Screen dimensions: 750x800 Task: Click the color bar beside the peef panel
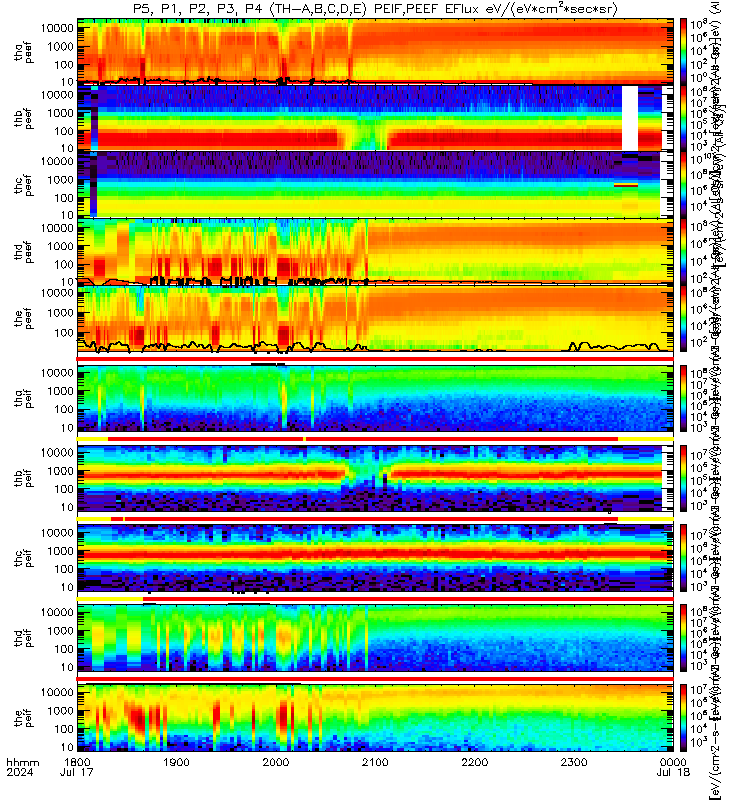coord(683,318)
